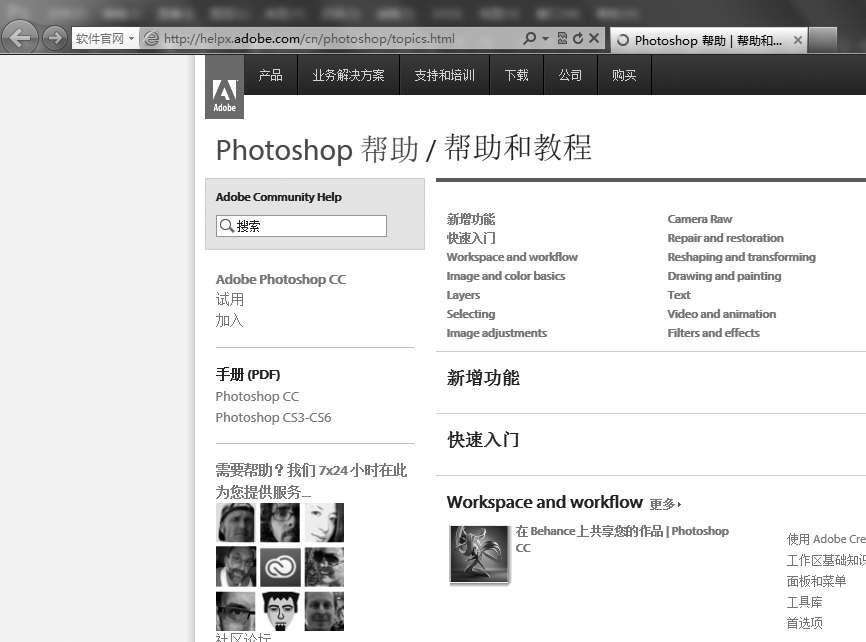Screen dimensions: 866x642
Task: Click the refresh icon in the address bar
Action: 578,39
